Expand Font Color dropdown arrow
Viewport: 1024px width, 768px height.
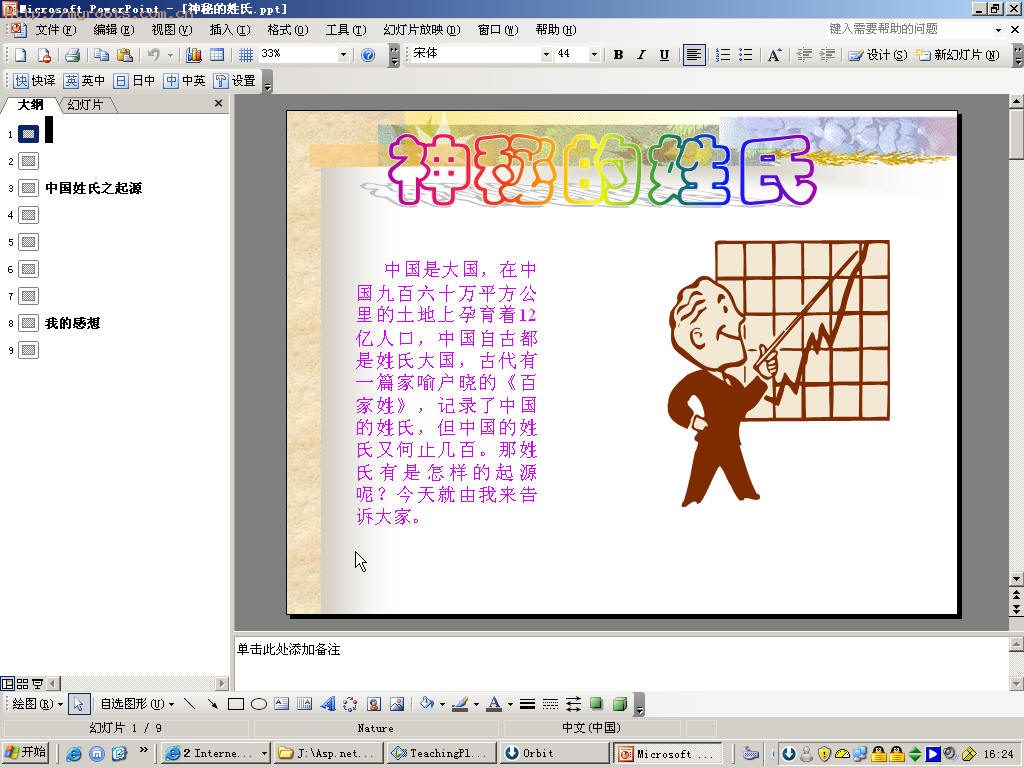tap(510, 703)
